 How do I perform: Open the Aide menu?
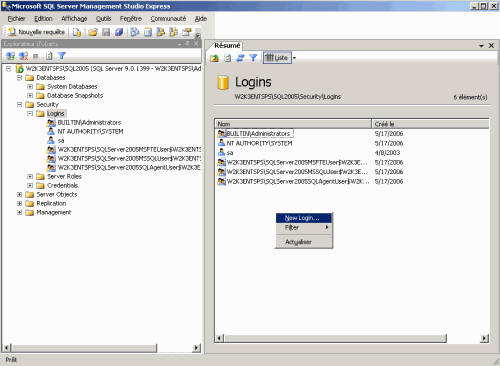point(201,19)
